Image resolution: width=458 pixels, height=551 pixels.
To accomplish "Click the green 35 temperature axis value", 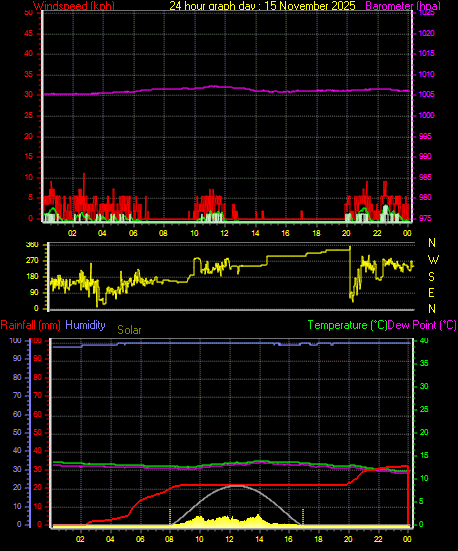I will pos(424,363).
